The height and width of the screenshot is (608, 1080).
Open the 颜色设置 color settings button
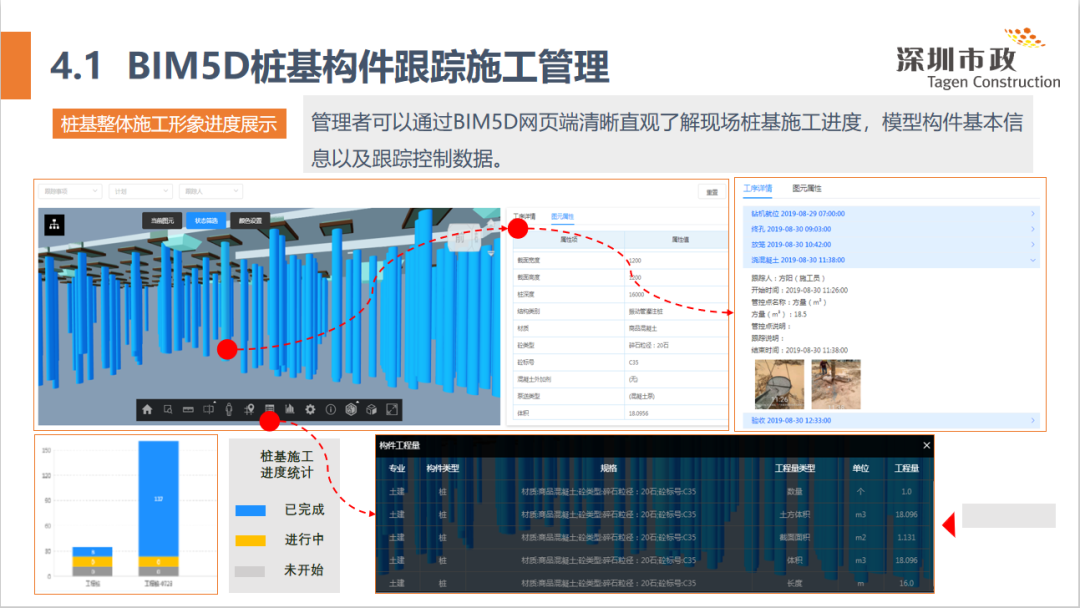[x=250, y=220]
